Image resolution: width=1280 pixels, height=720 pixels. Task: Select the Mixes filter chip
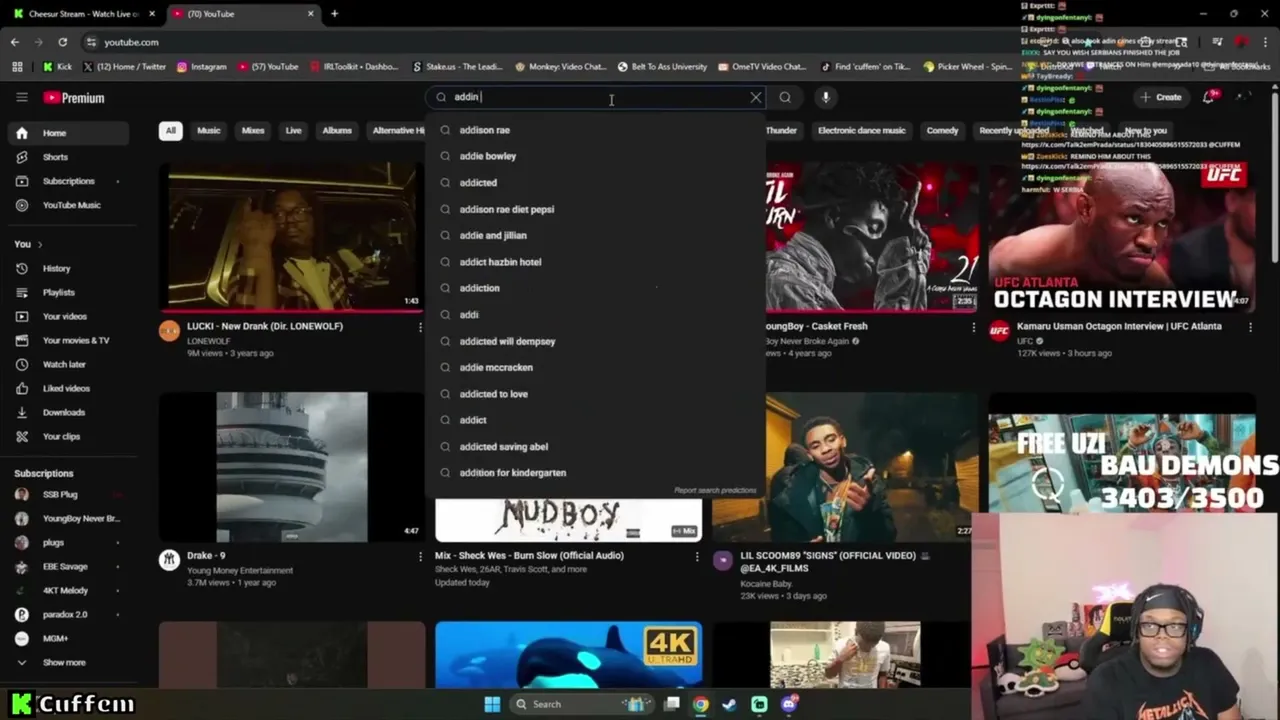[x=253, y=130]
